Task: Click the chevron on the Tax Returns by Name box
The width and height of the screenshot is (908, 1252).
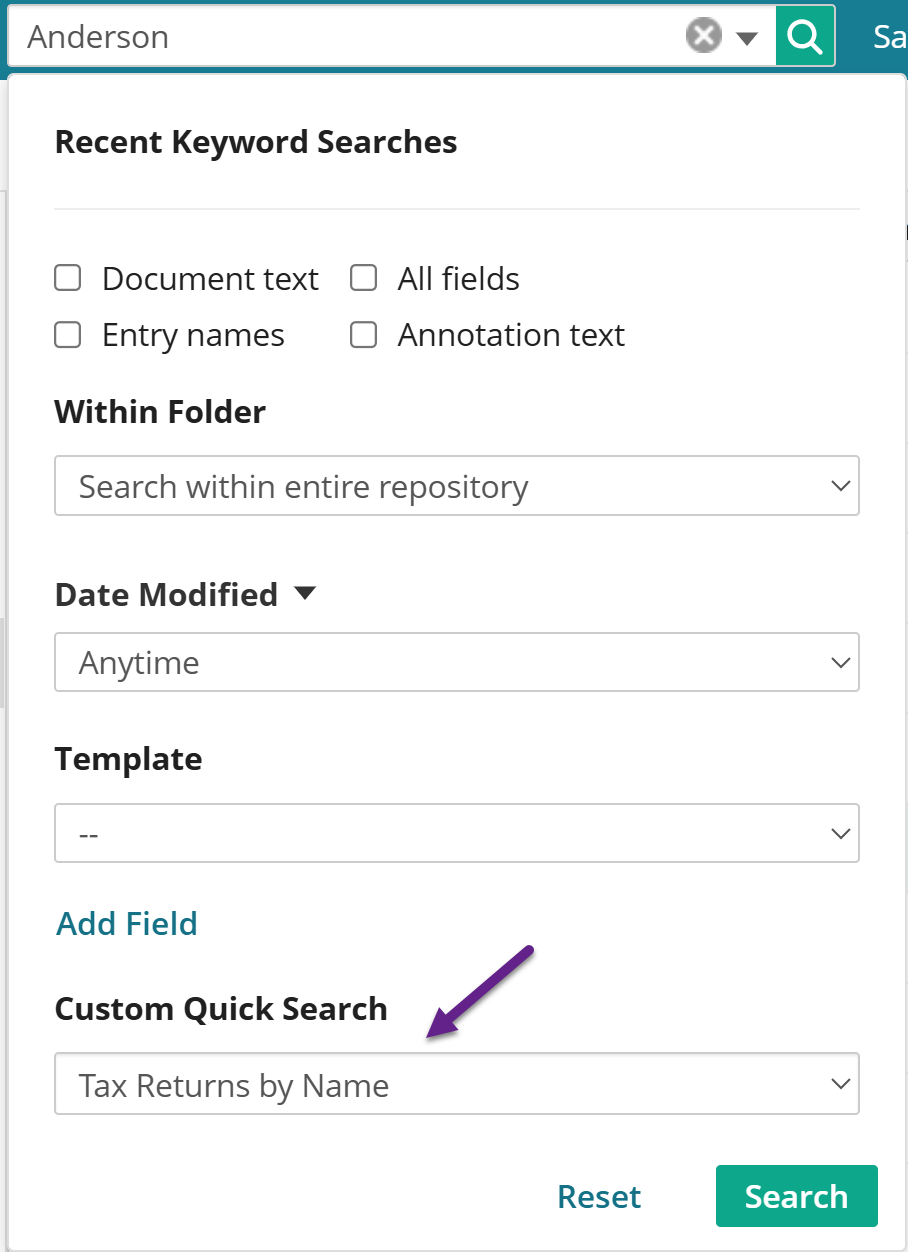Action: [840, 1084]
